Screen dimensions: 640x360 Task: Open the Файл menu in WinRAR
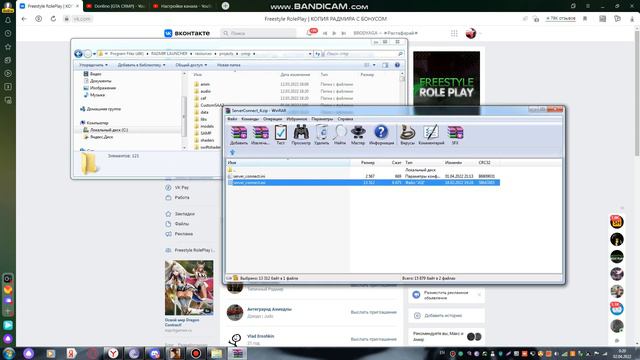click(x=232, y=119)
